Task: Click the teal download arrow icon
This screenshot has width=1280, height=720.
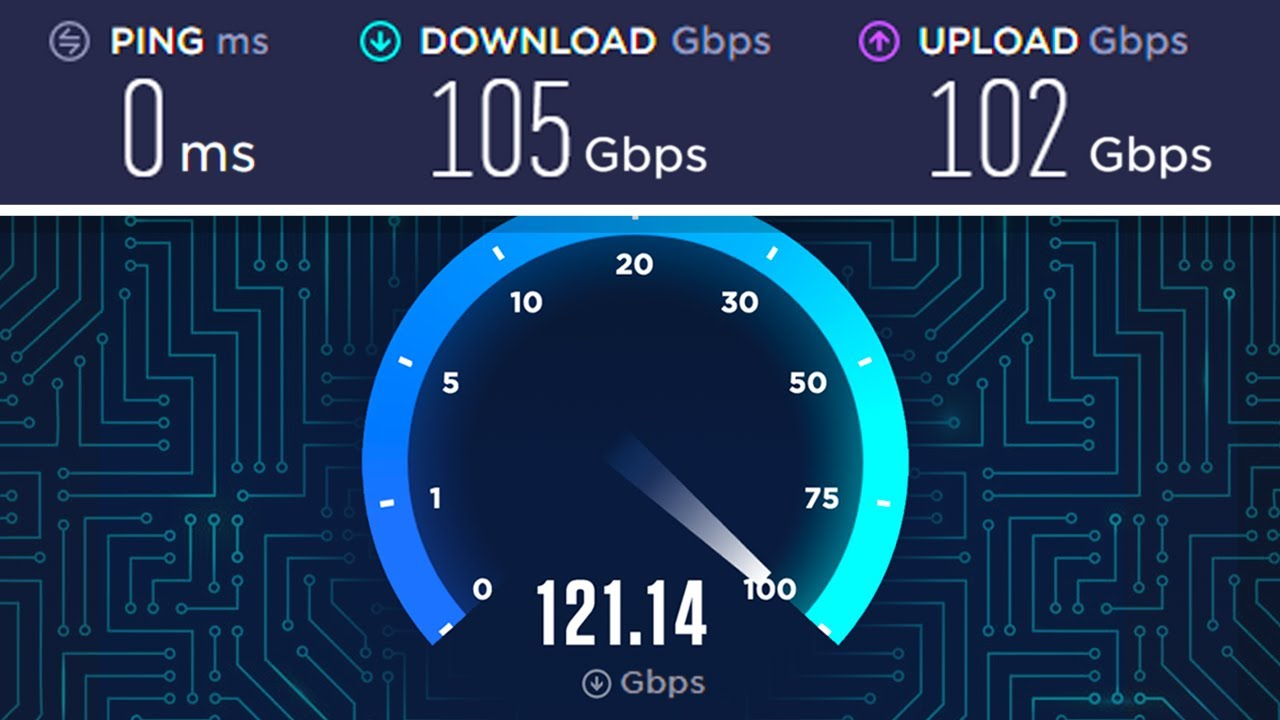Action: point(380,42)
